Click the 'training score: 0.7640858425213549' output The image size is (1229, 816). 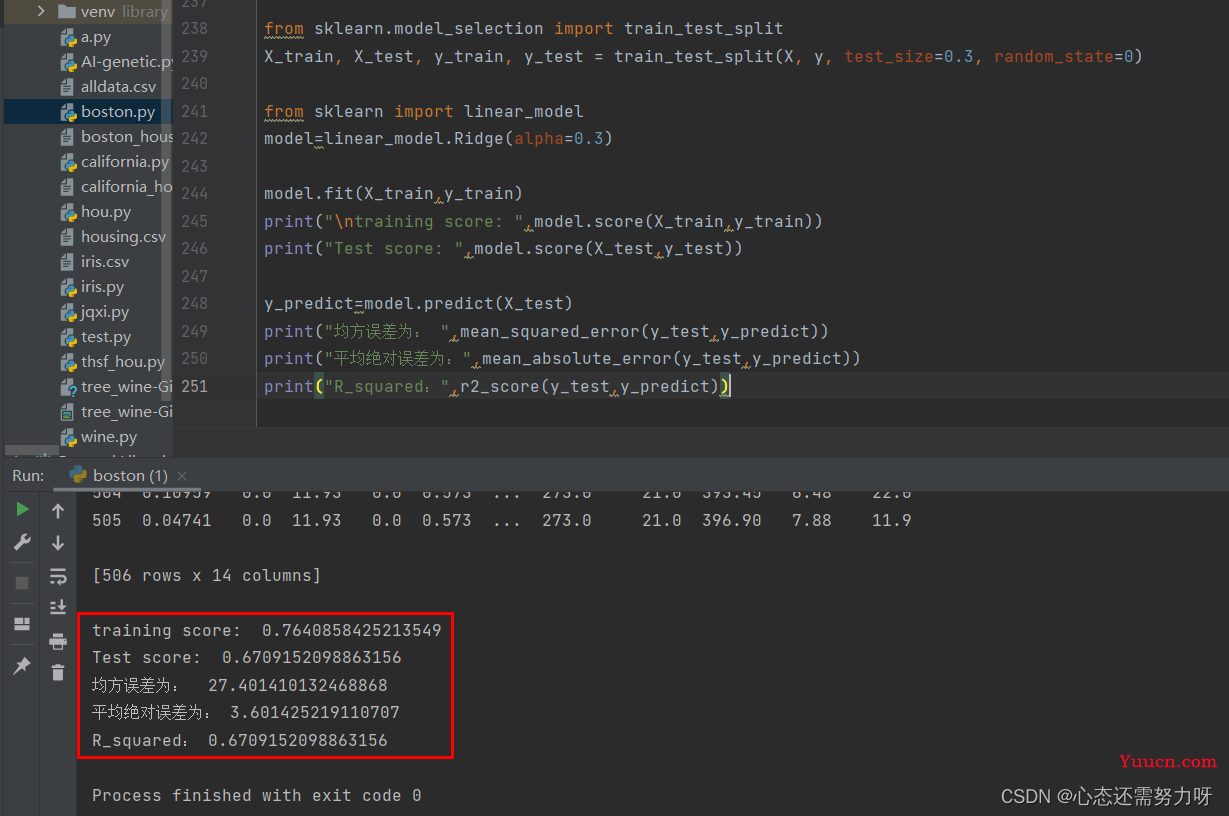click(267, 631)
